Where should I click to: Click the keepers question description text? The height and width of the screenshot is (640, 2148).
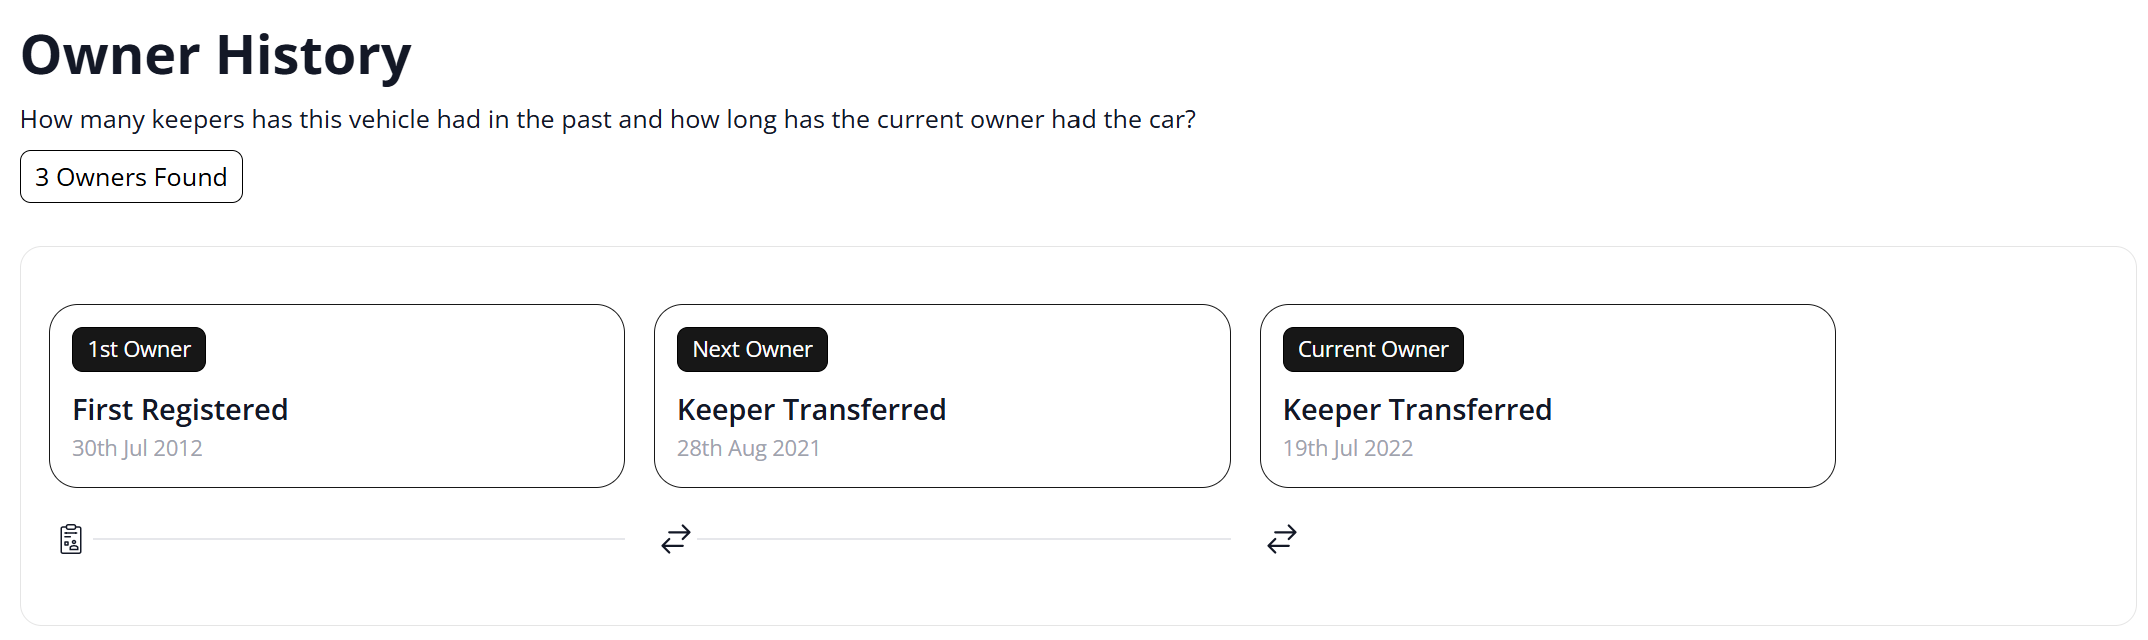pos(608,120)
